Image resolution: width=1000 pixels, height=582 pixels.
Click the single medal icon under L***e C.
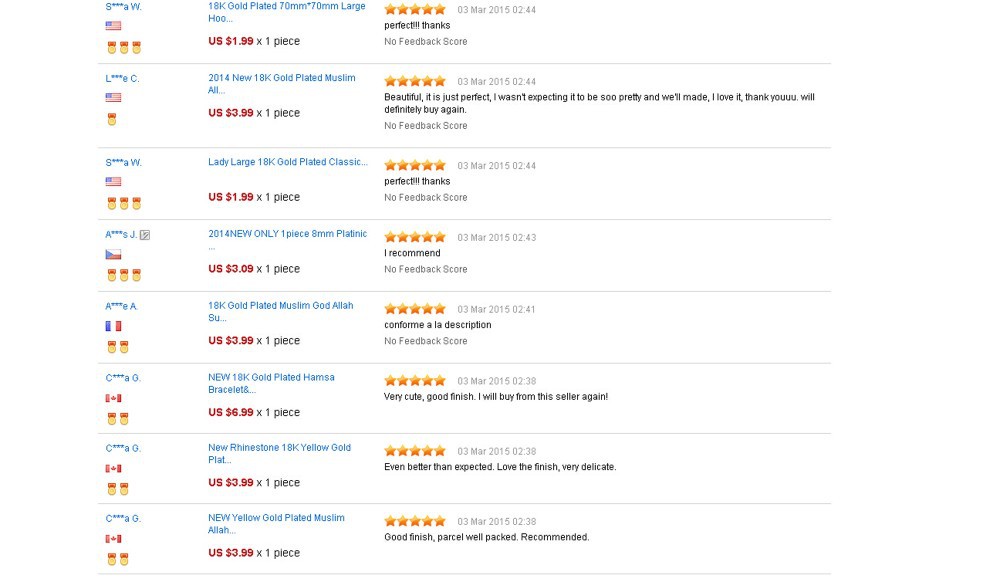coord(112,119)
